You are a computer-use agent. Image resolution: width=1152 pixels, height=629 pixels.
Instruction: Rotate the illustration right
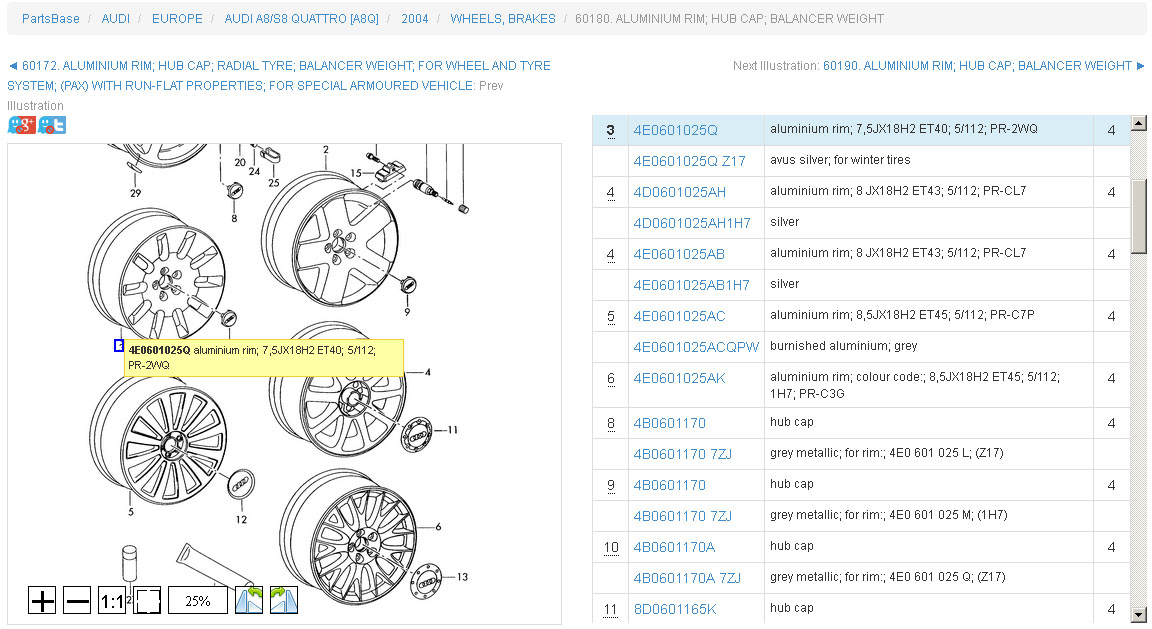tap(284, 600)
